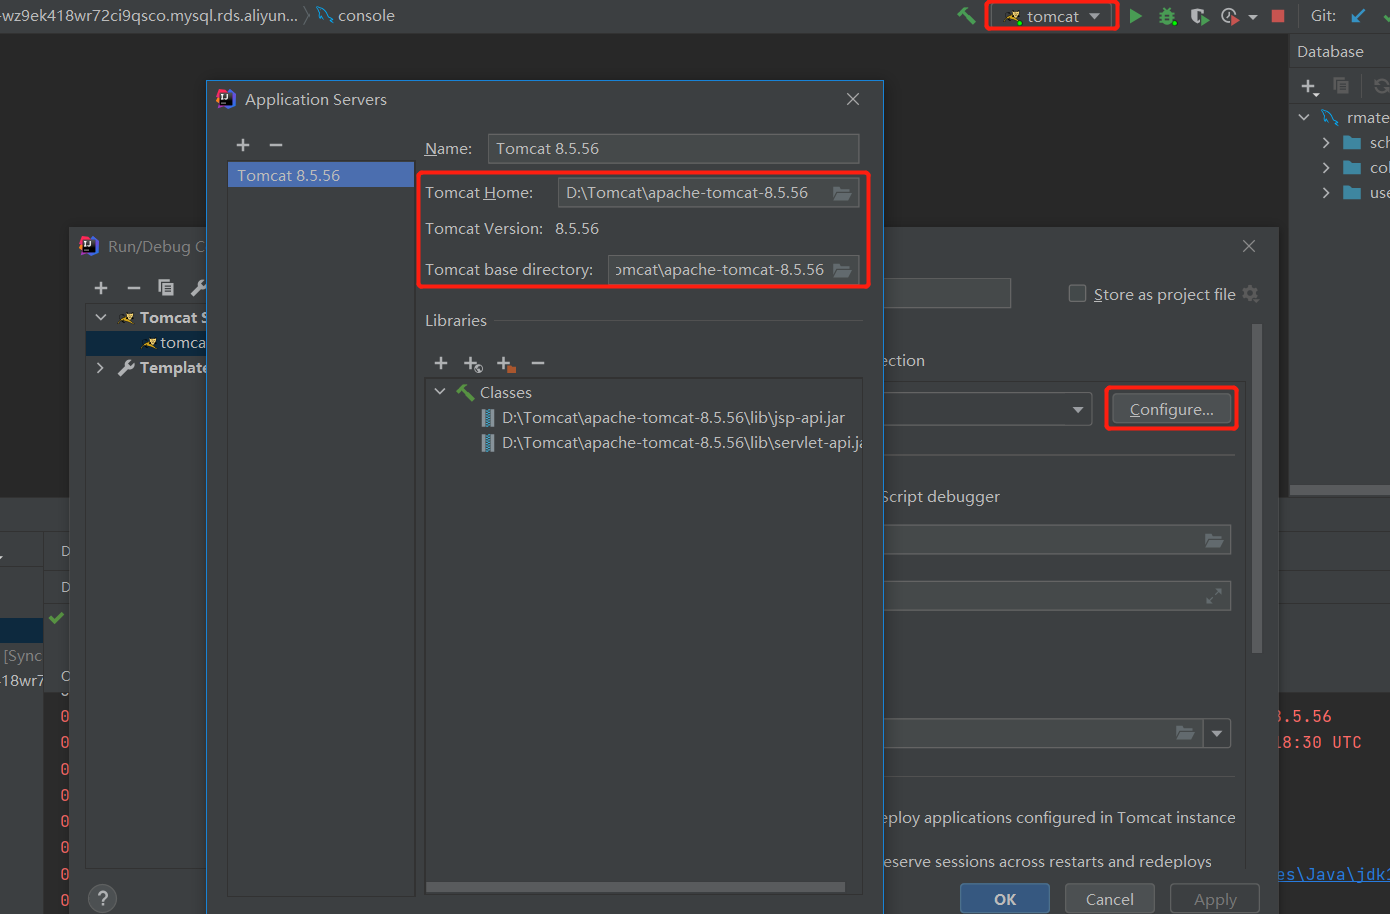Select the tomcat configuration tree item
1390x914 pixels.
pyautogui.click(x=146, y=343)
